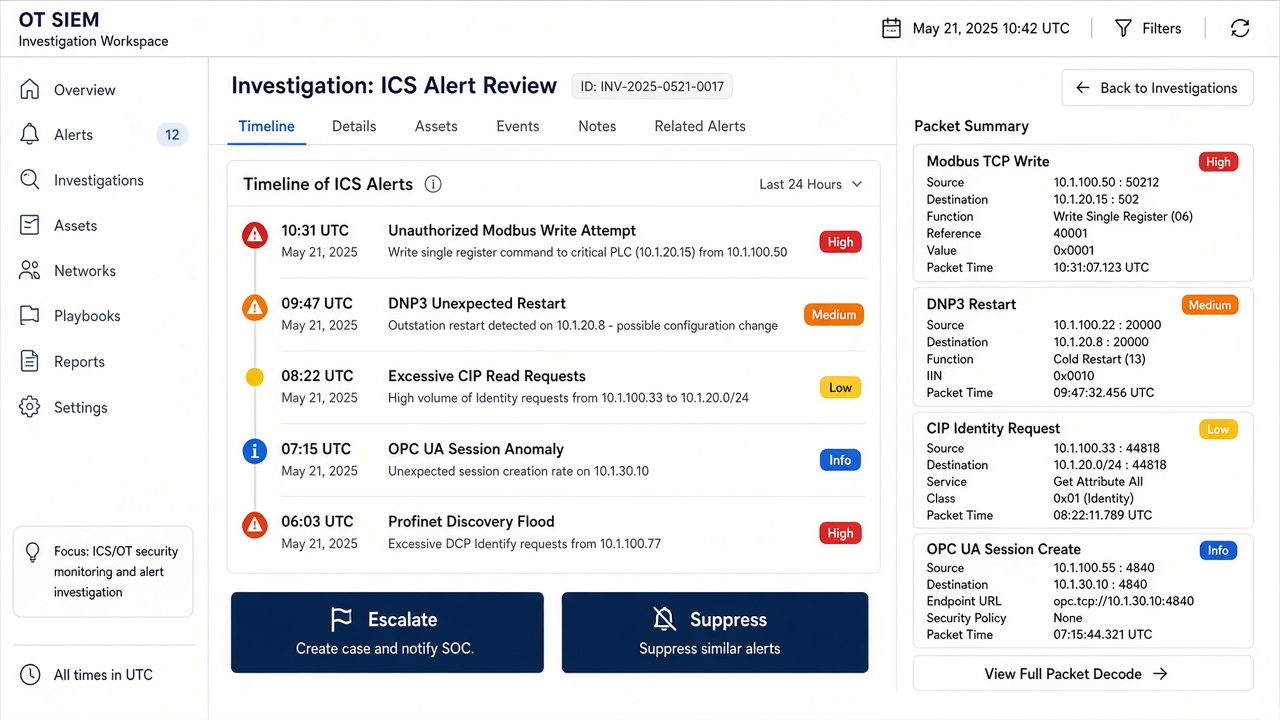The width and height of the screenshot is (1280, 720).
Task: Select the Timeline tab
Action: click(266, 126)
